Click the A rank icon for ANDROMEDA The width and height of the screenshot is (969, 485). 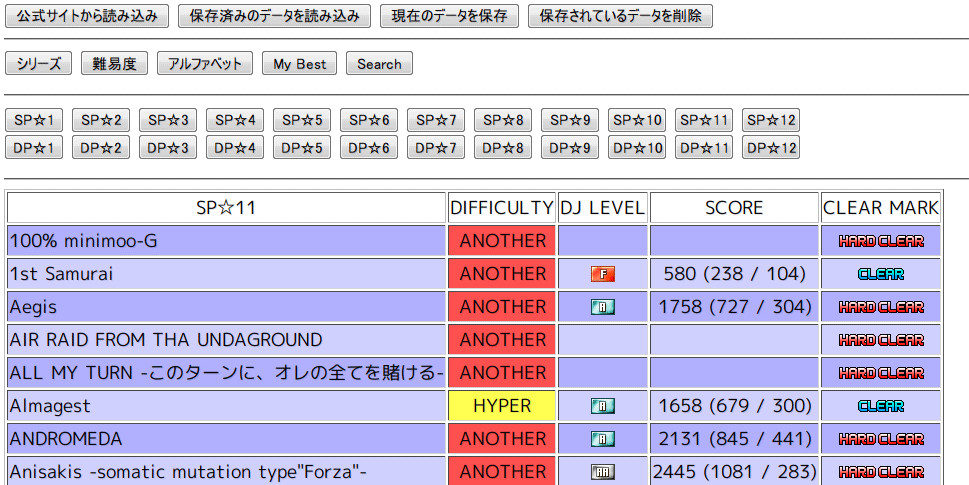[603, 439]
